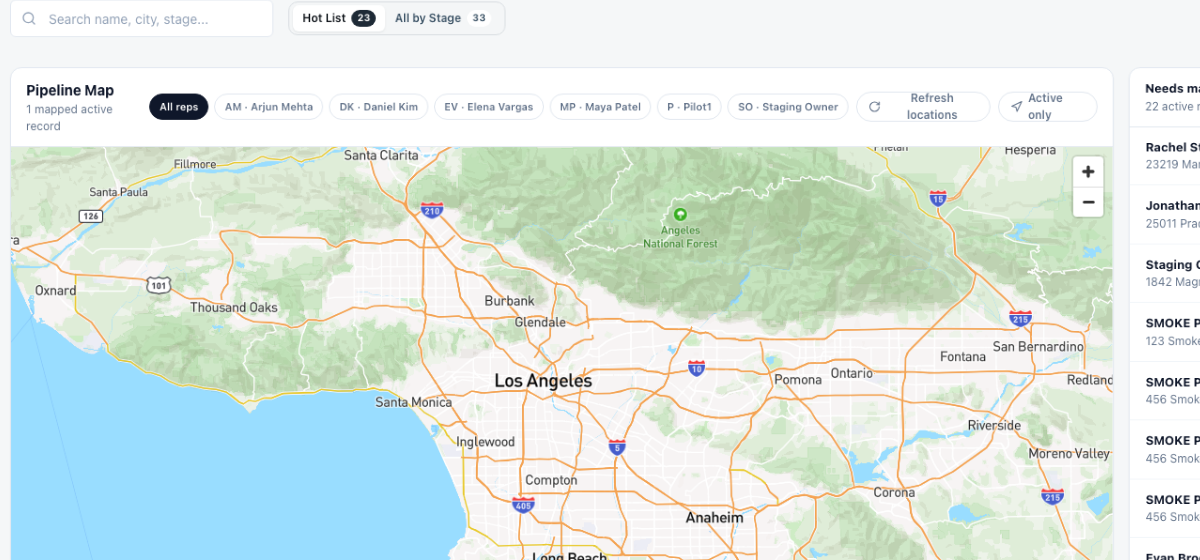The image size is (1200, 560).
Task: Click the Compton map label
Action: tap(551, 480)
